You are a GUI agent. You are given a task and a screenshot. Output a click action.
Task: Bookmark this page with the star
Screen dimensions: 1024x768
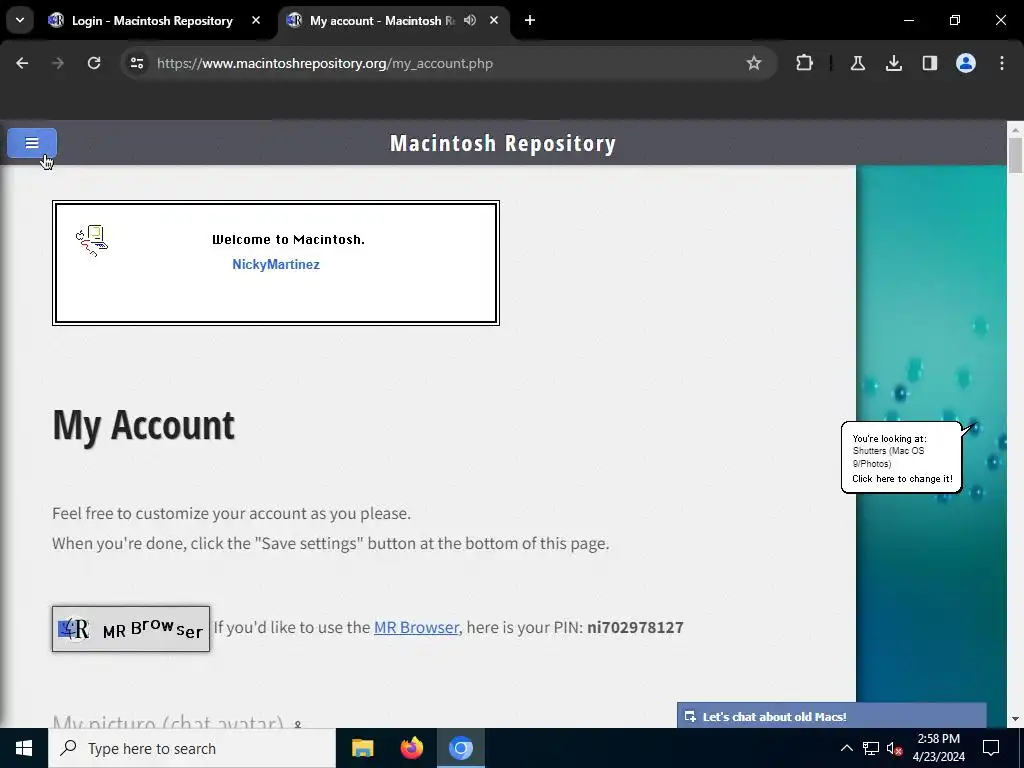754,63
